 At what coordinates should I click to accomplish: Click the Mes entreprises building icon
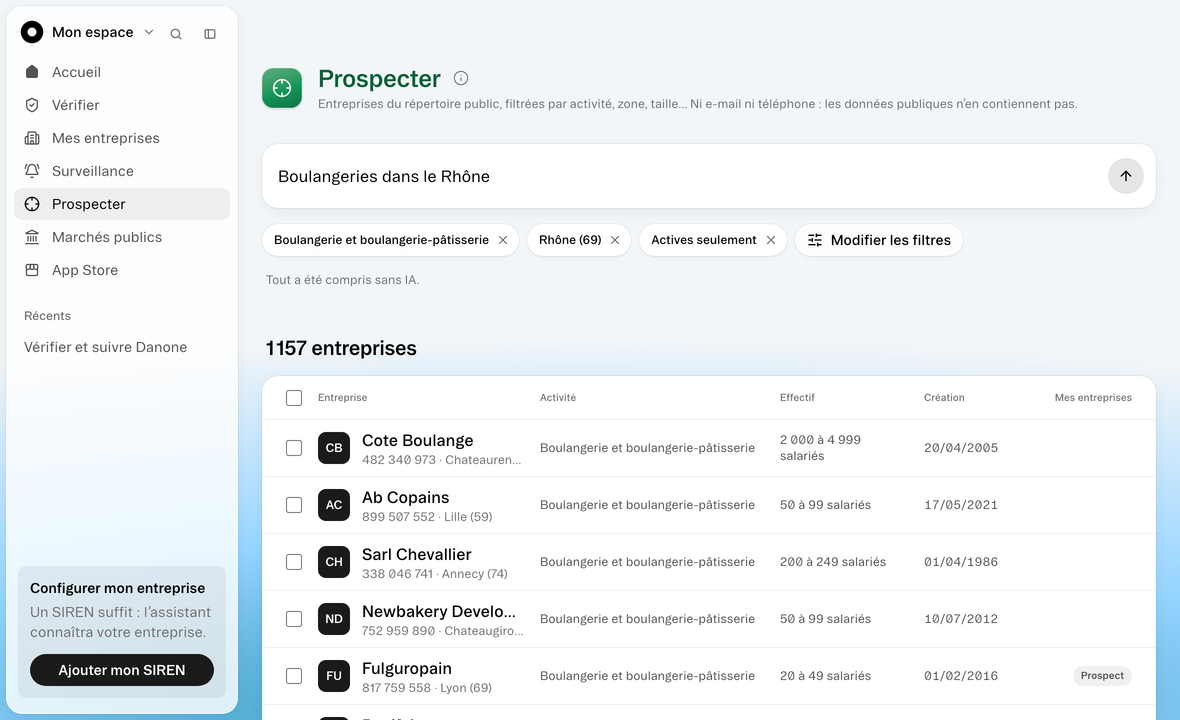pyautogui.click(x=32, y=138)
